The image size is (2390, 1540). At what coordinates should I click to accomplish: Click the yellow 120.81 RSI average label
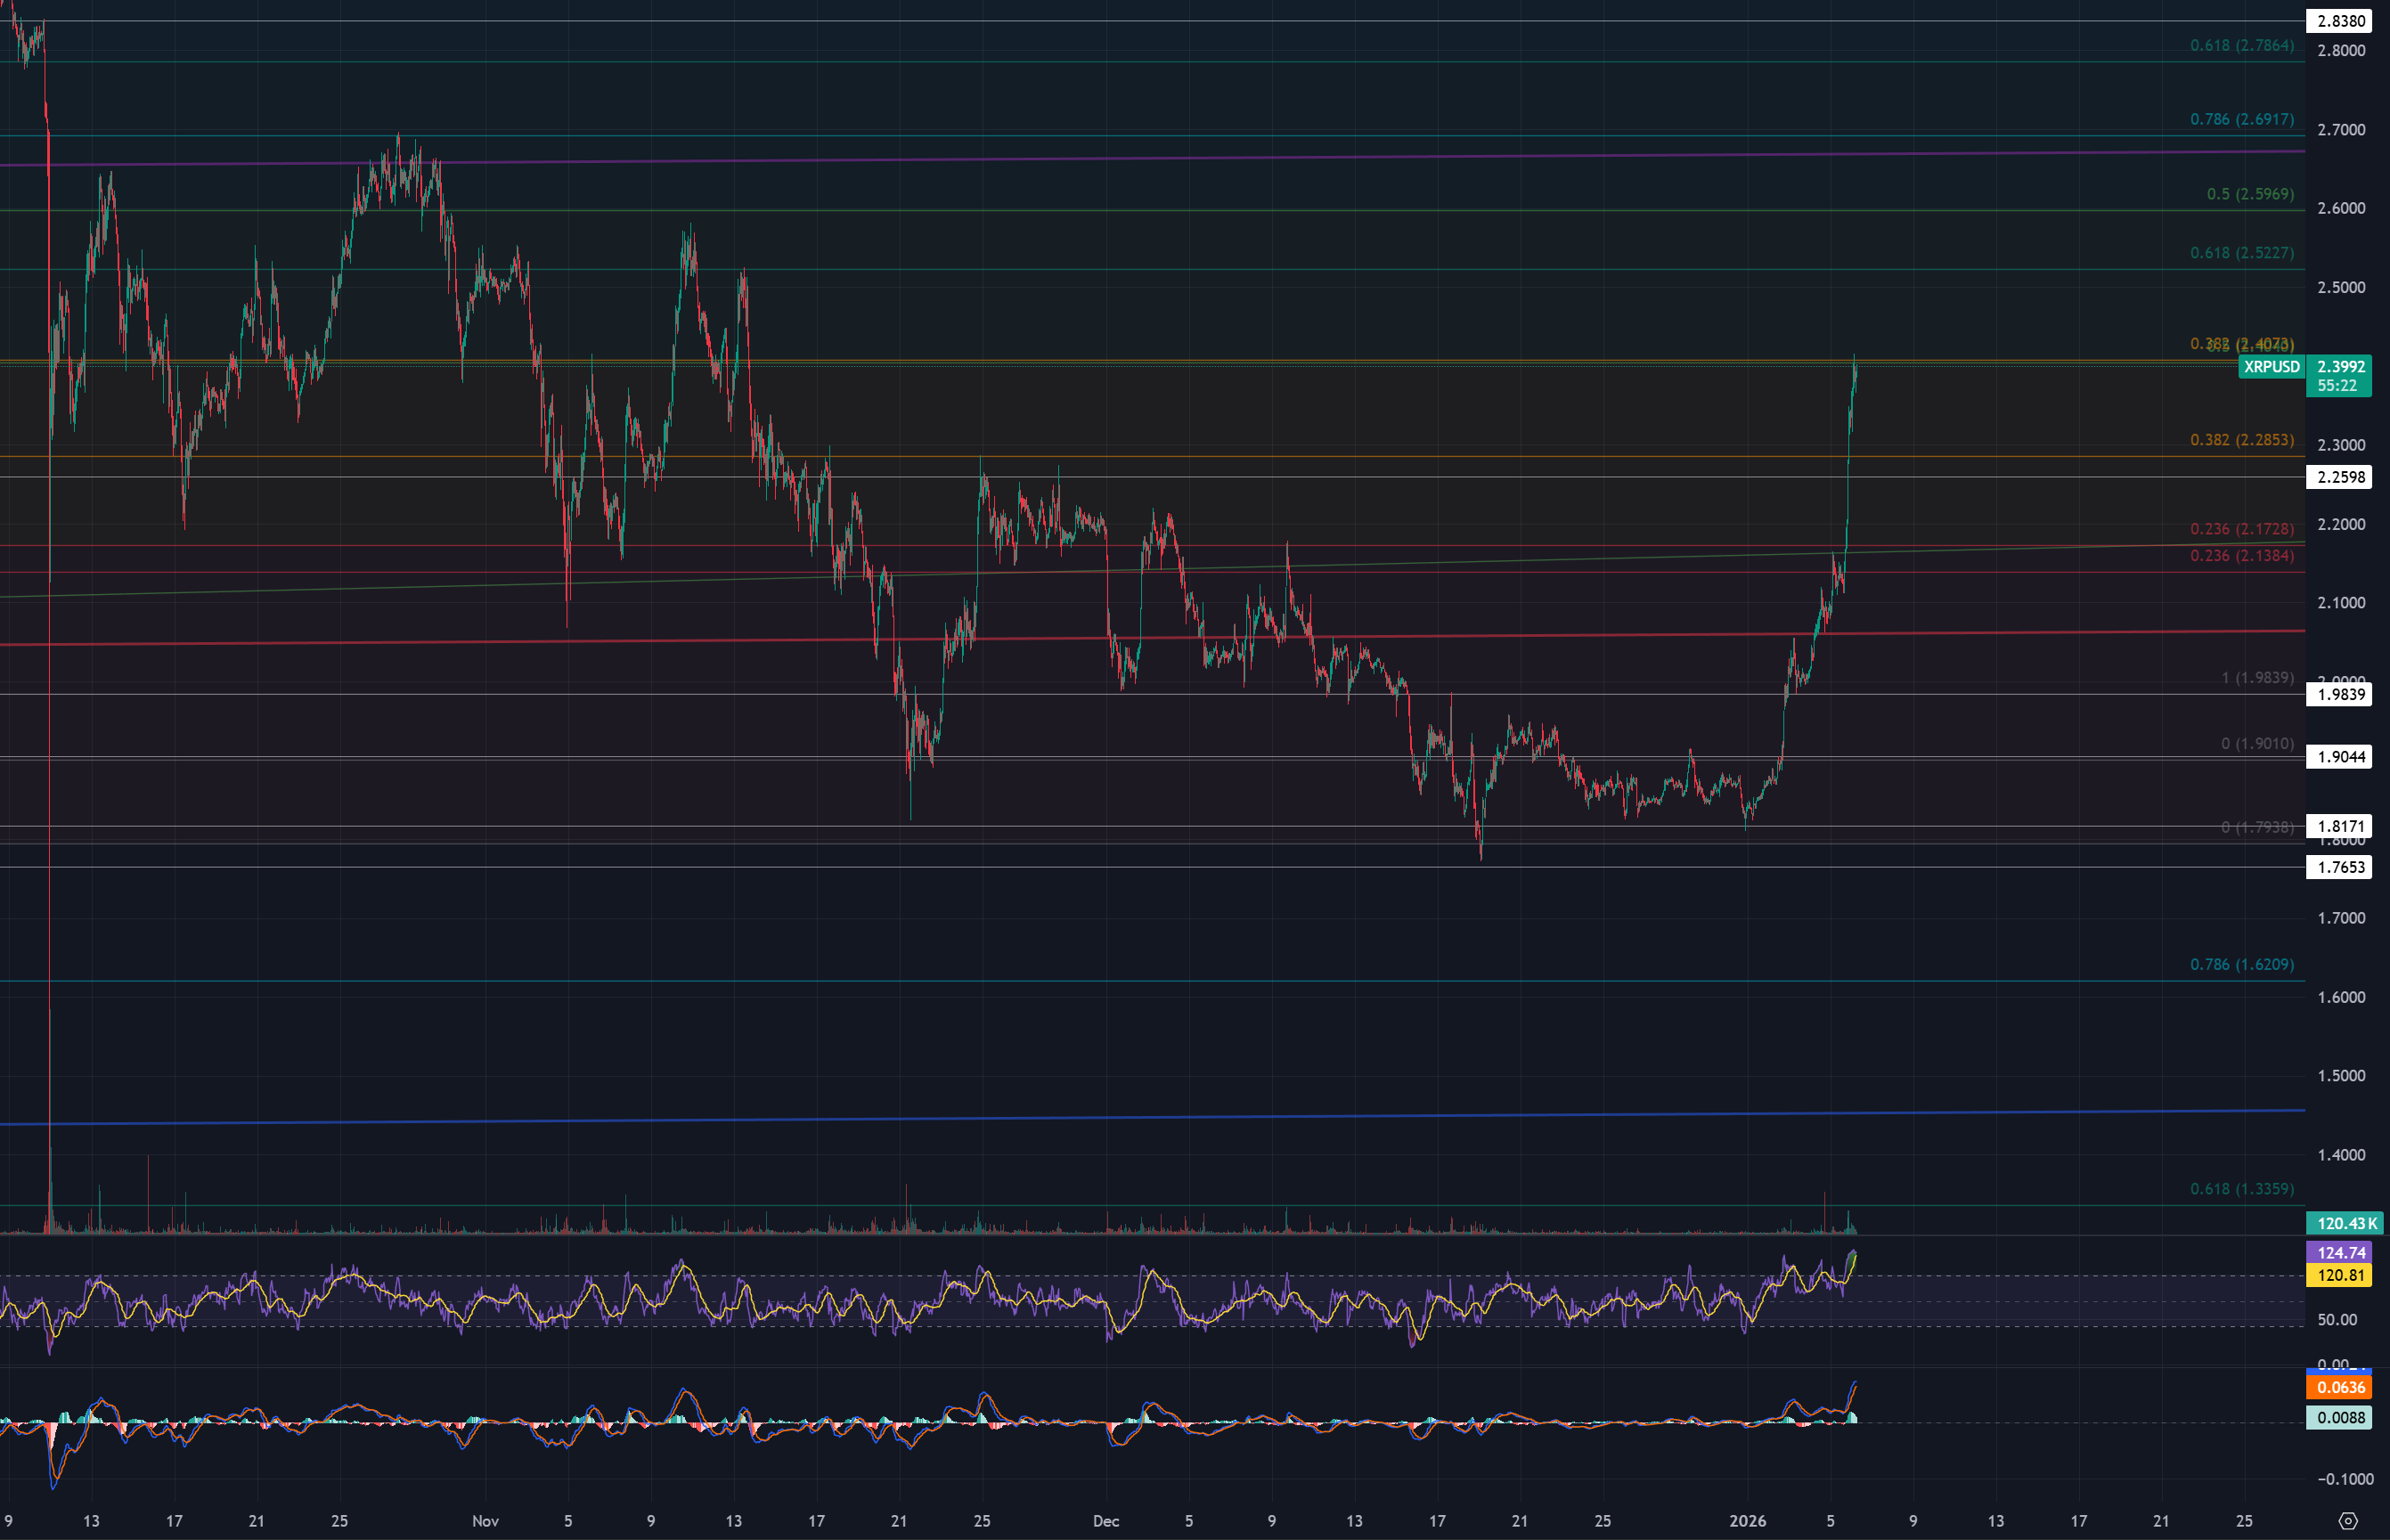point(2340,1275)
